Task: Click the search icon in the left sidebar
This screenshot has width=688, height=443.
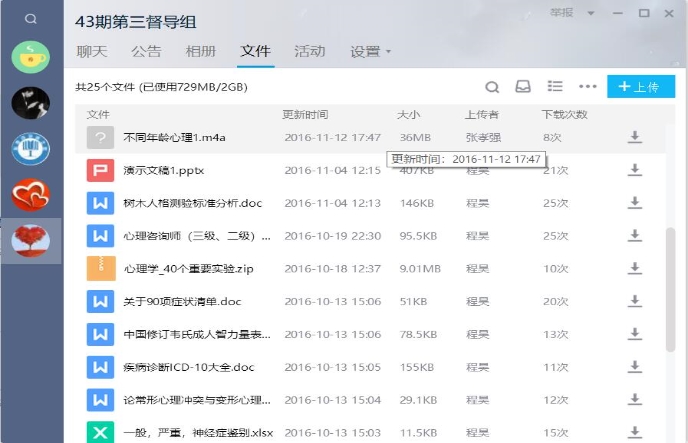Action: click(31, 19)
